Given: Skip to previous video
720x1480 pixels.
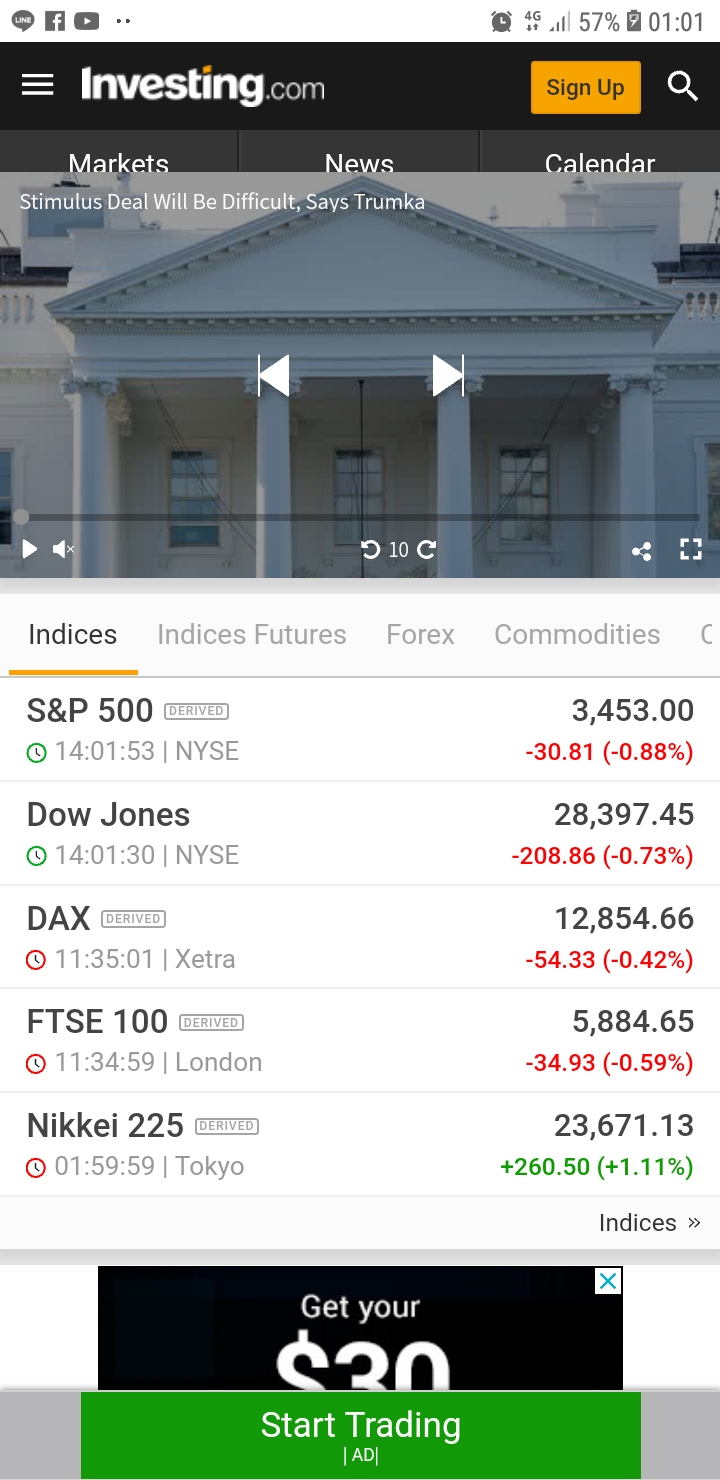Looking at the screenshot, I should [x=273, y=376].
